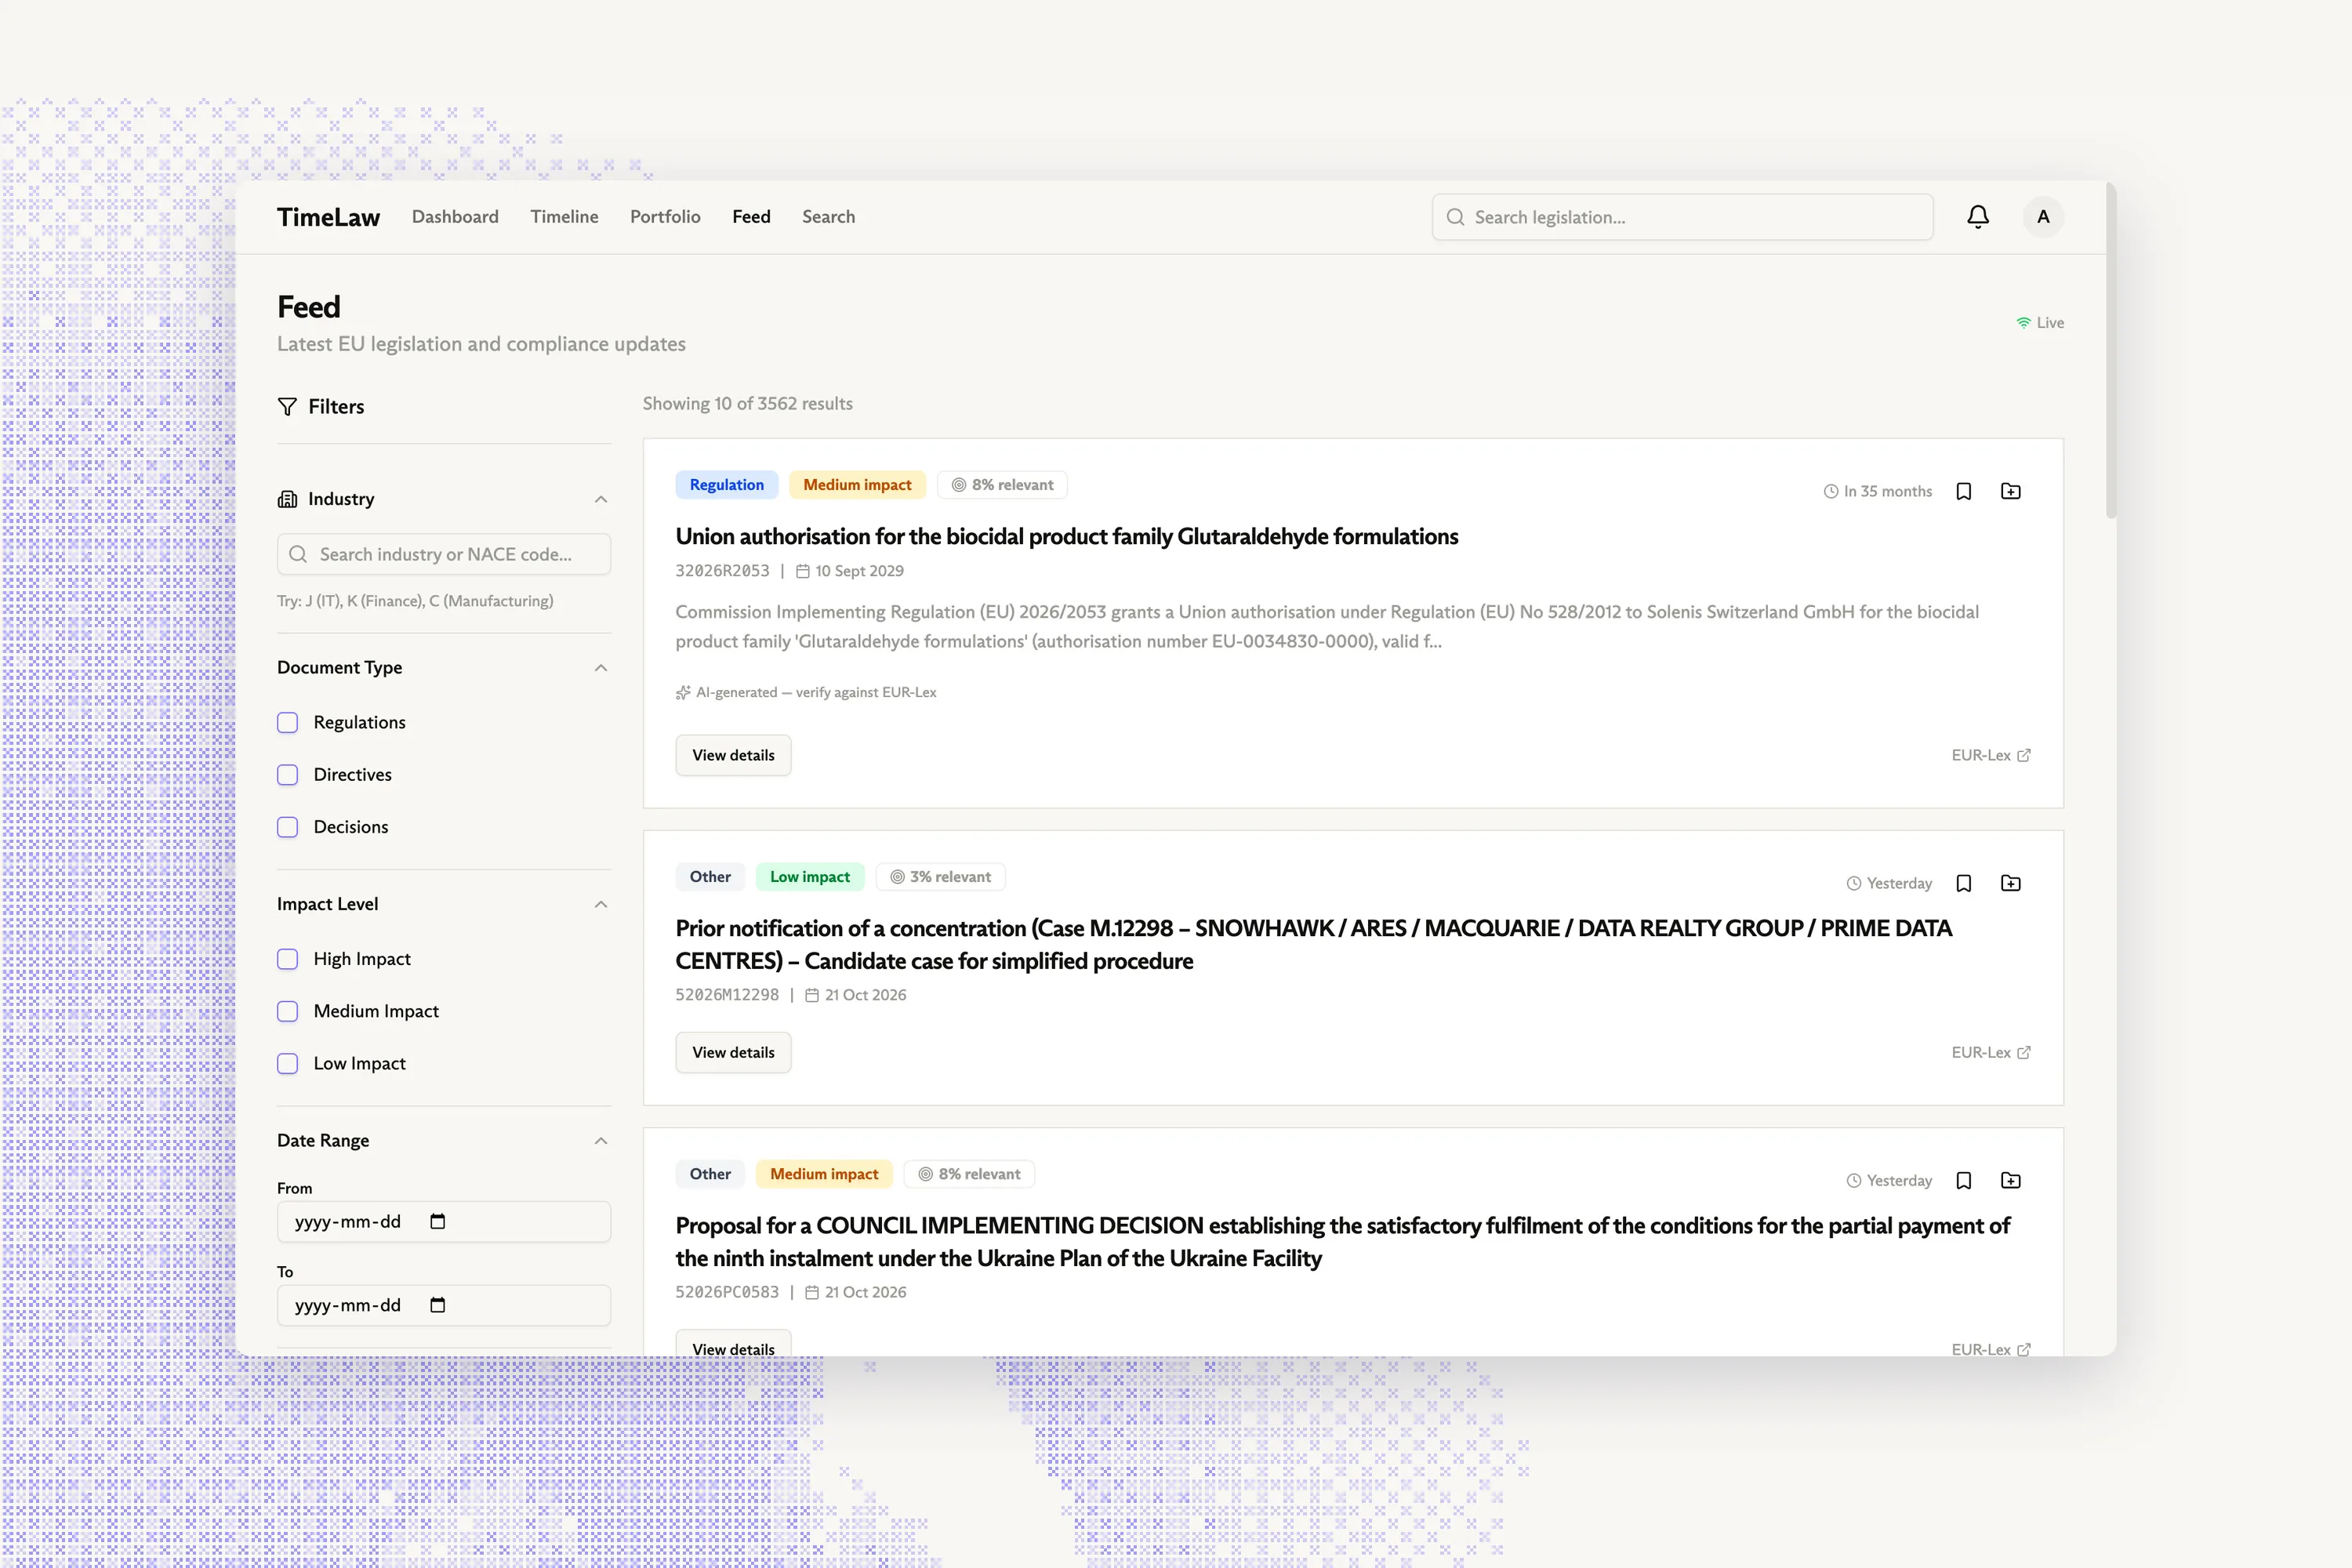Open the Feed nav tab

pyautogui.click(x=751, y=217)
